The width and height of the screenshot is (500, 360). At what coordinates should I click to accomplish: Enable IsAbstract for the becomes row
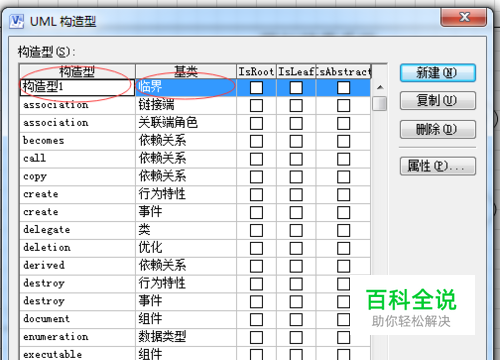coord(343,141)
